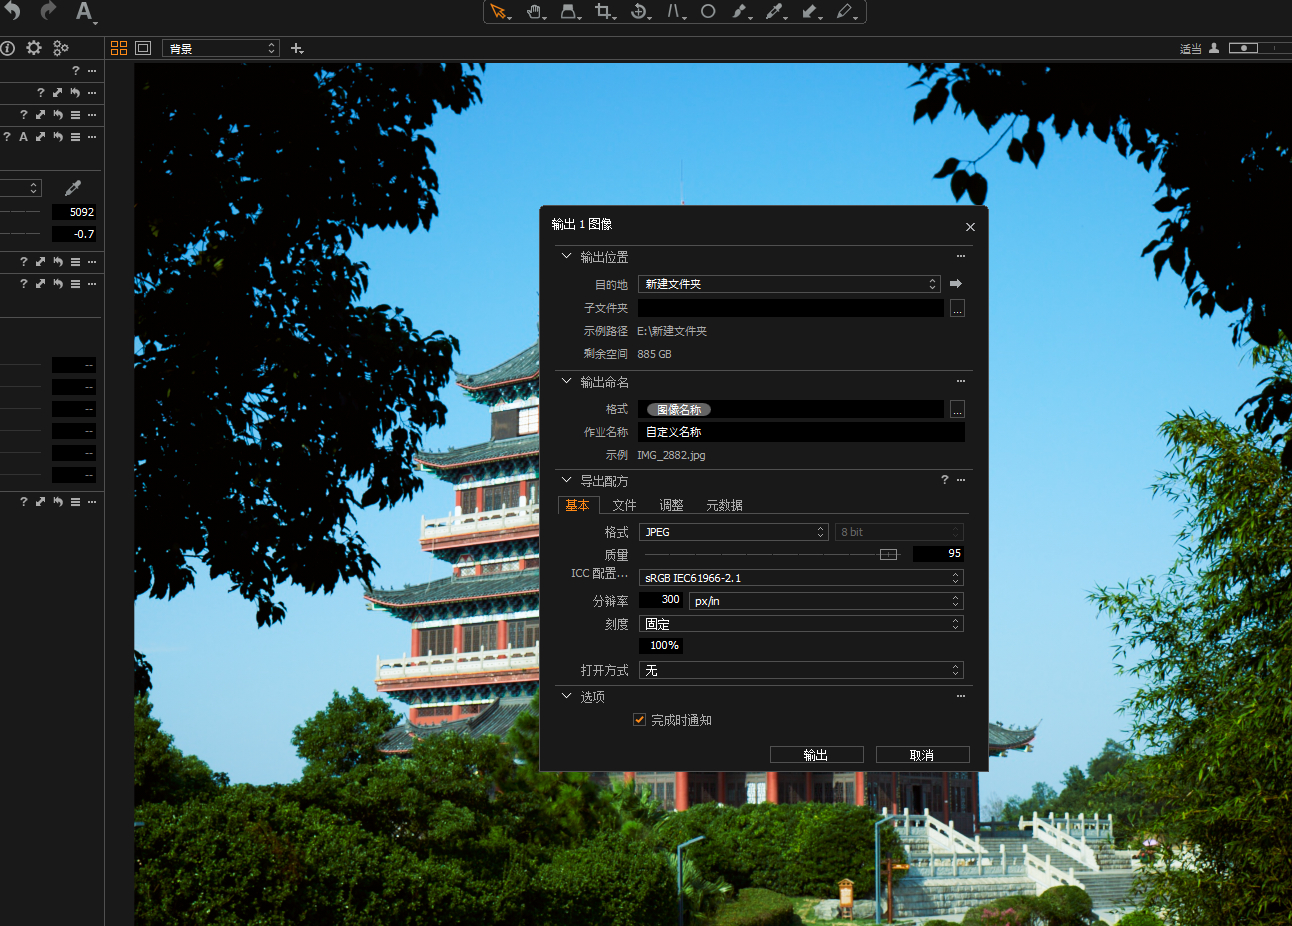Switch to the 基本 tab
Screen dimensions: 1292x926
coord(578,505)
